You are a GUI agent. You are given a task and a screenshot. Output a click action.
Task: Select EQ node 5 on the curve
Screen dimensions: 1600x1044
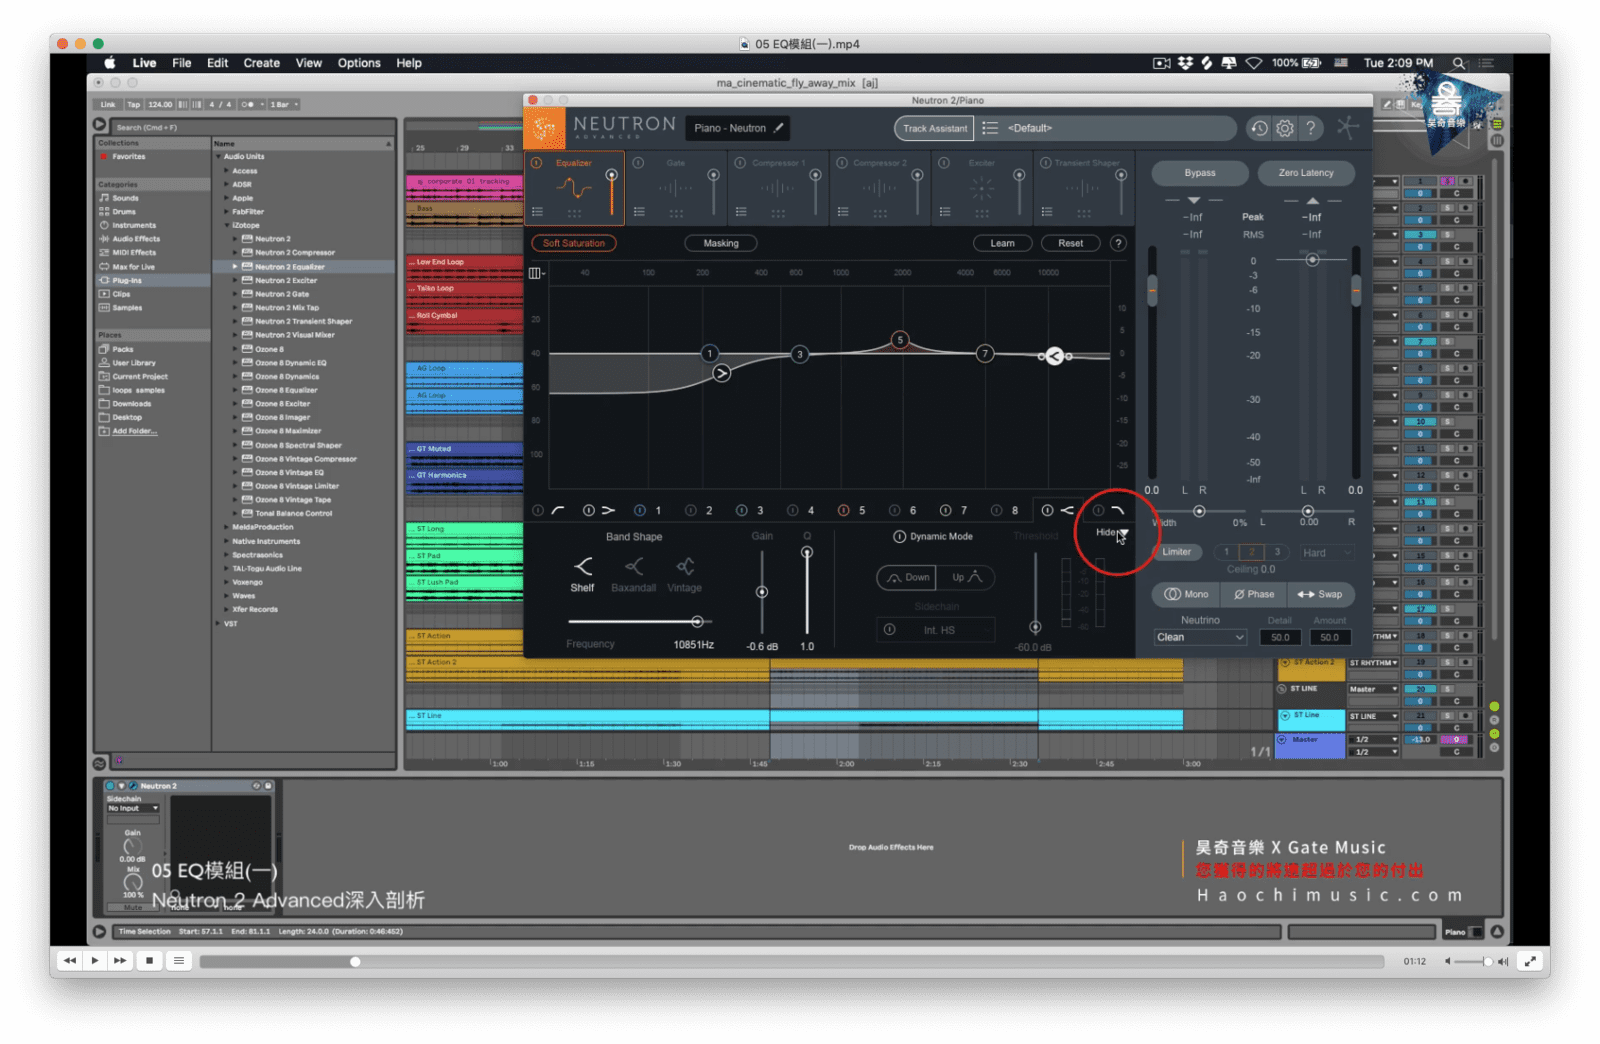(x=900, y=340)
